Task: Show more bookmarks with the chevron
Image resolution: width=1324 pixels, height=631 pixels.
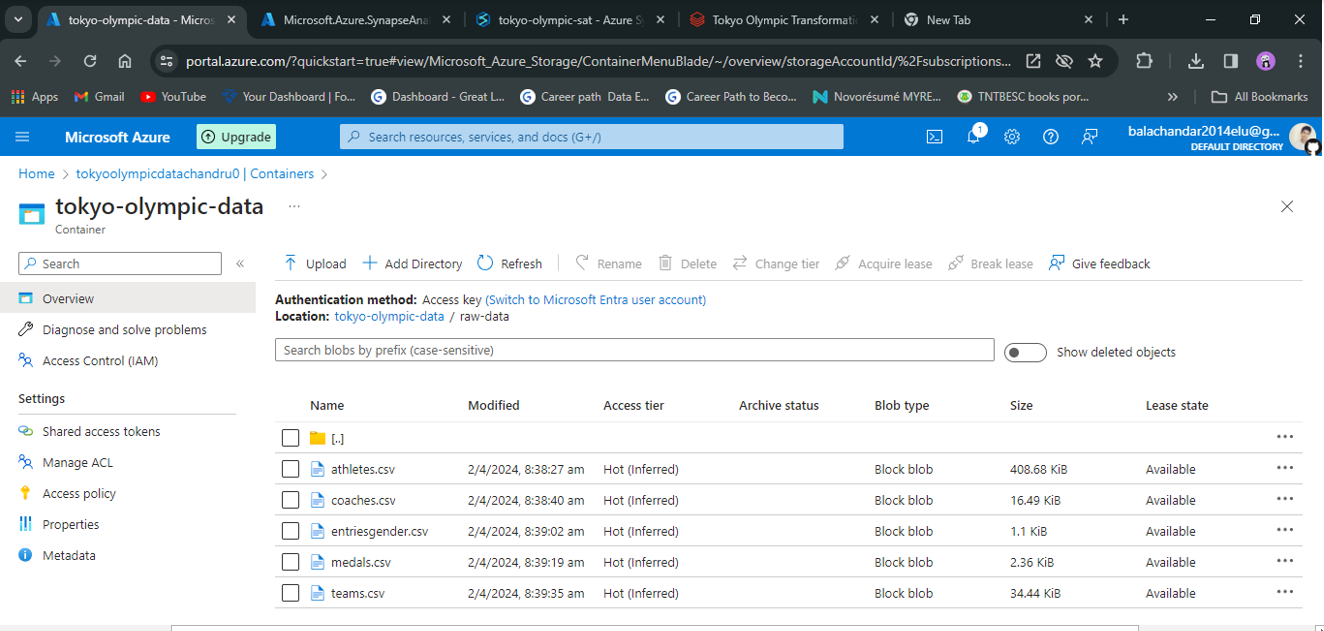Action: click(x=1173, y=97)
